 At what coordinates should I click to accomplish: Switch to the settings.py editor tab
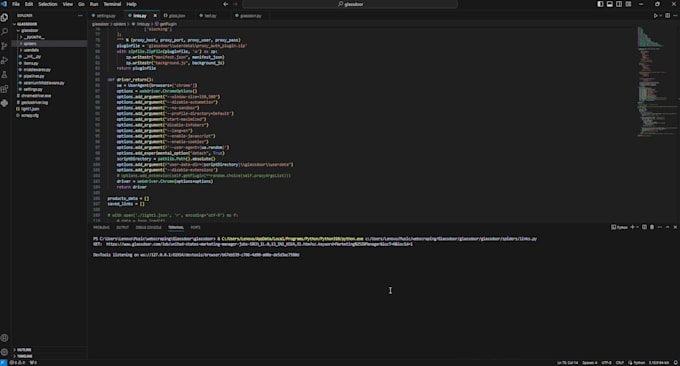(105, 16)
